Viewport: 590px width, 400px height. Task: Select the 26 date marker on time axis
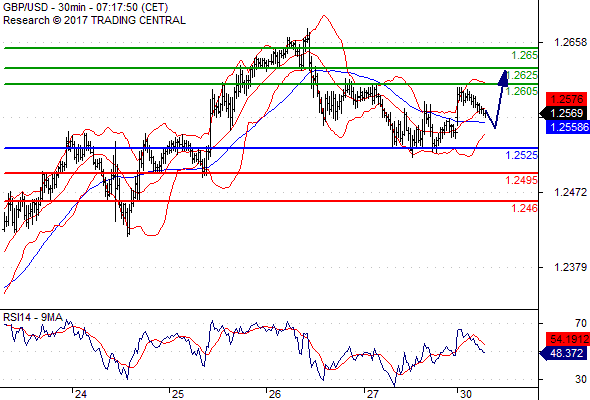click(x=274, y=394)
